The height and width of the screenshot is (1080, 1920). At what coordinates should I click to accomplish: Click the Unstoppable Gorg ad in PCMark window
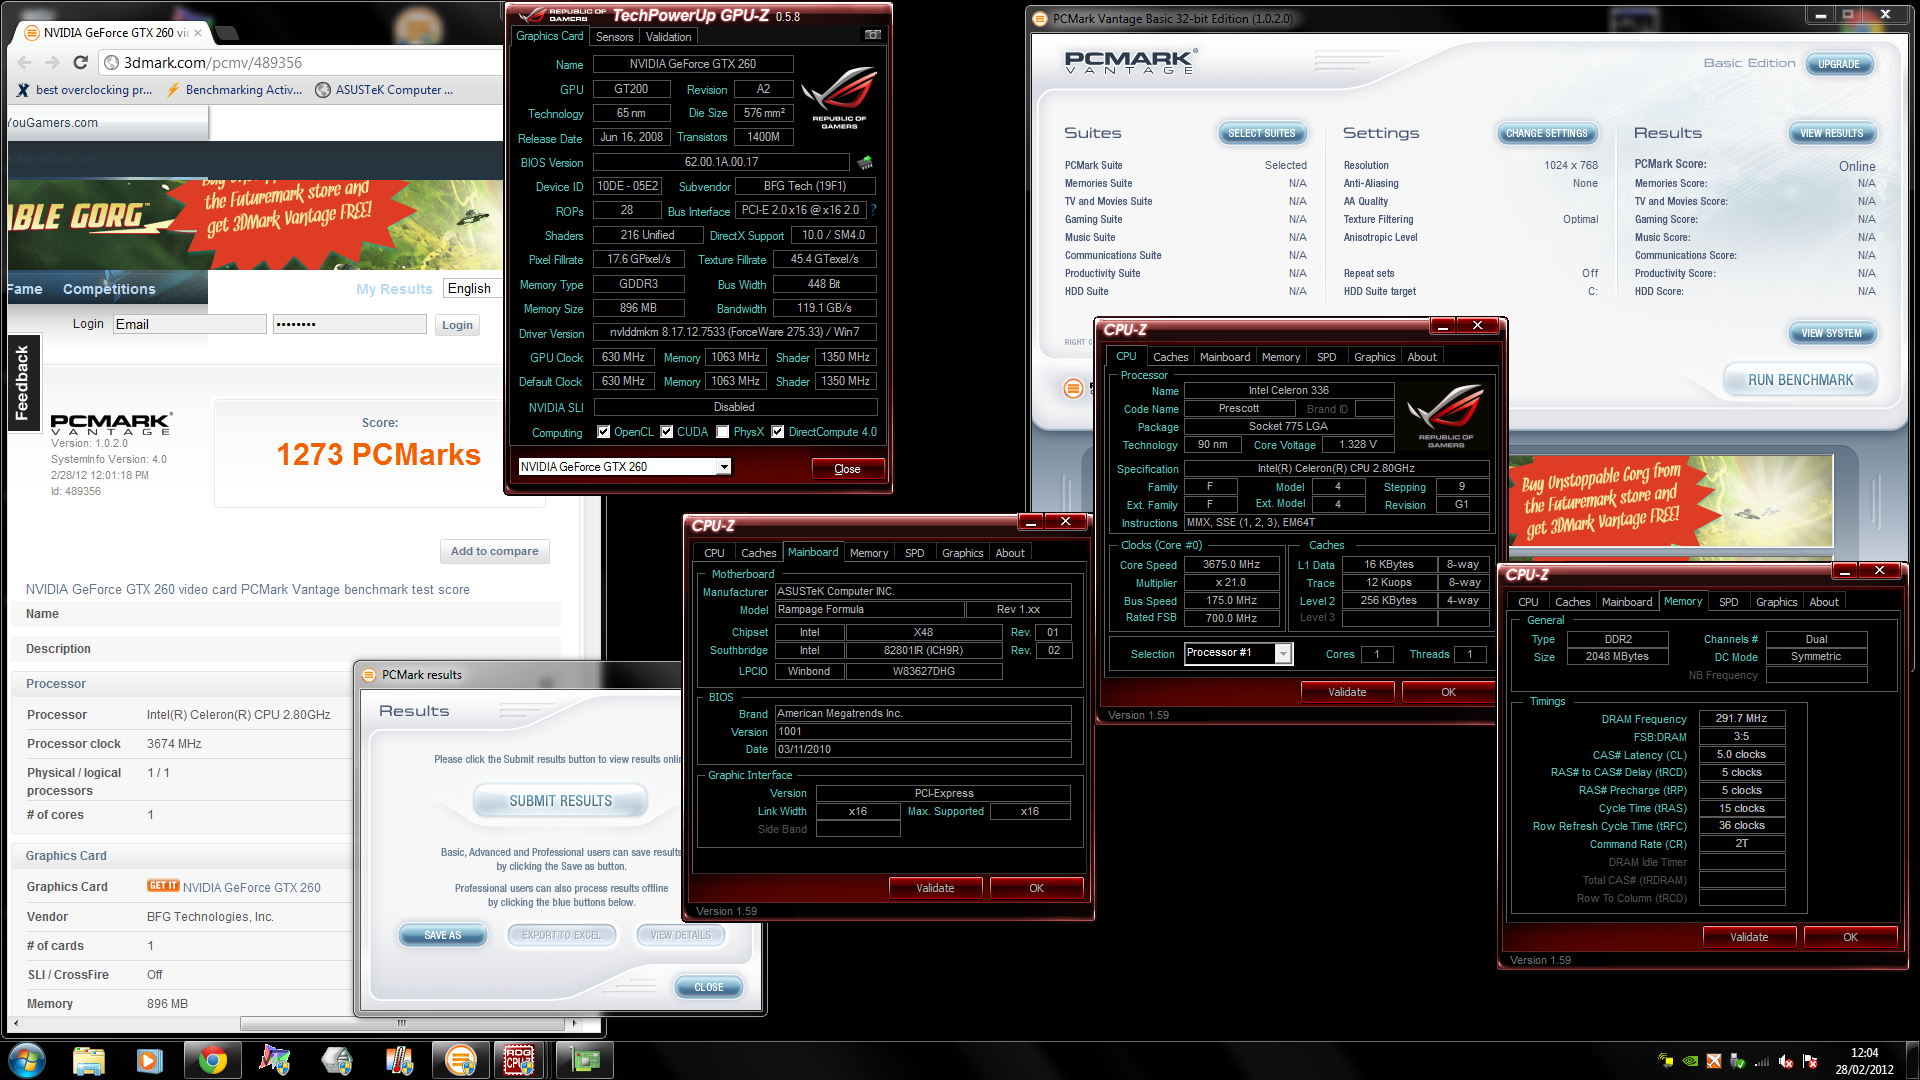click(x=1670, y=500)
